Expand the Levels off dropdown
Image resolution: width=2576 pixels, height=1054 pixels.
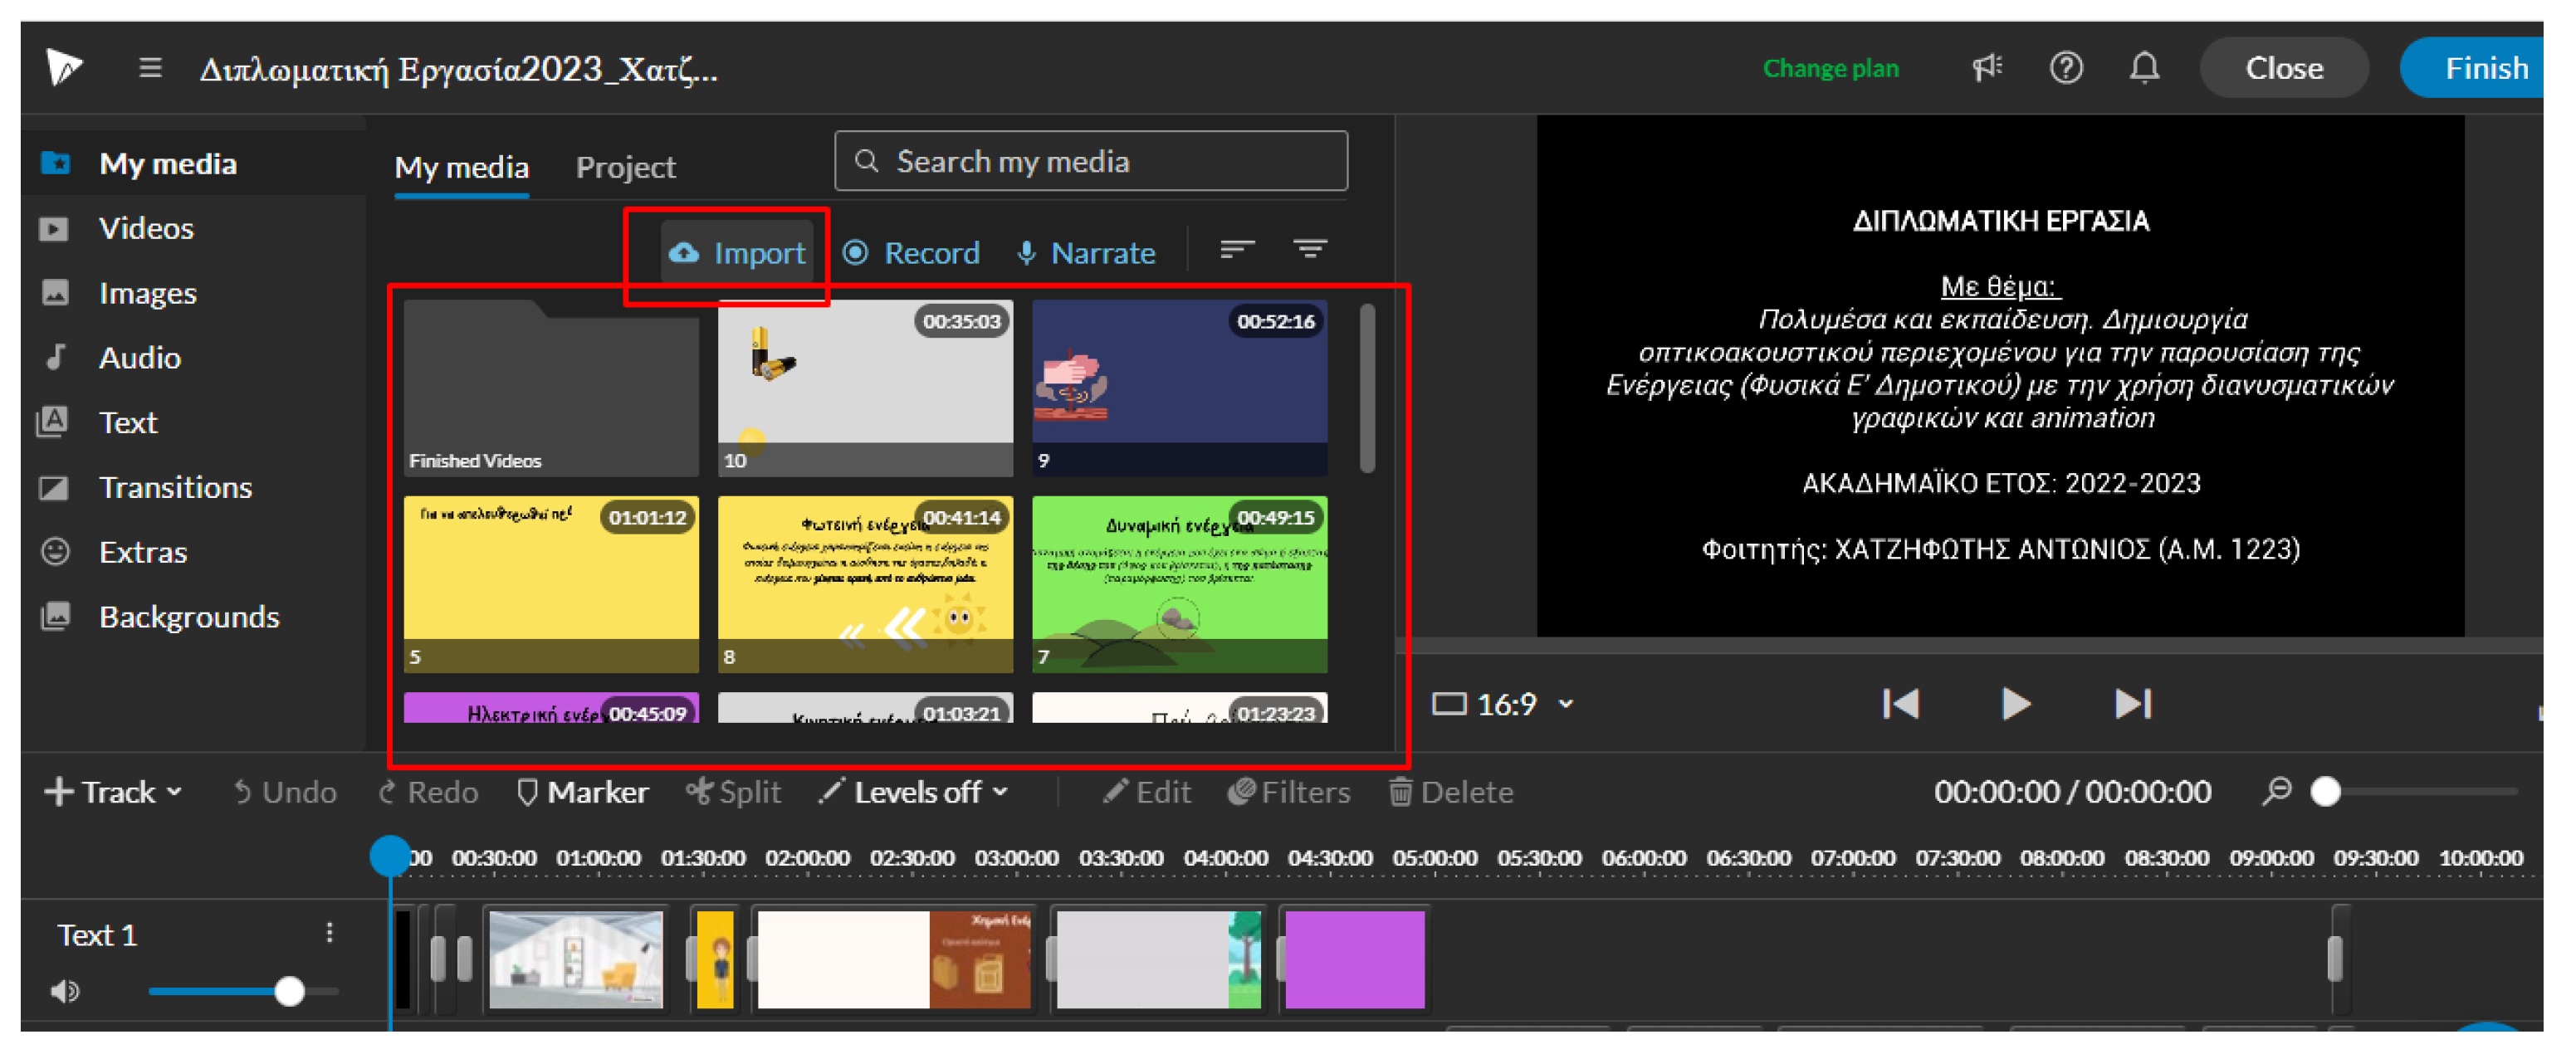pos(914,792)
